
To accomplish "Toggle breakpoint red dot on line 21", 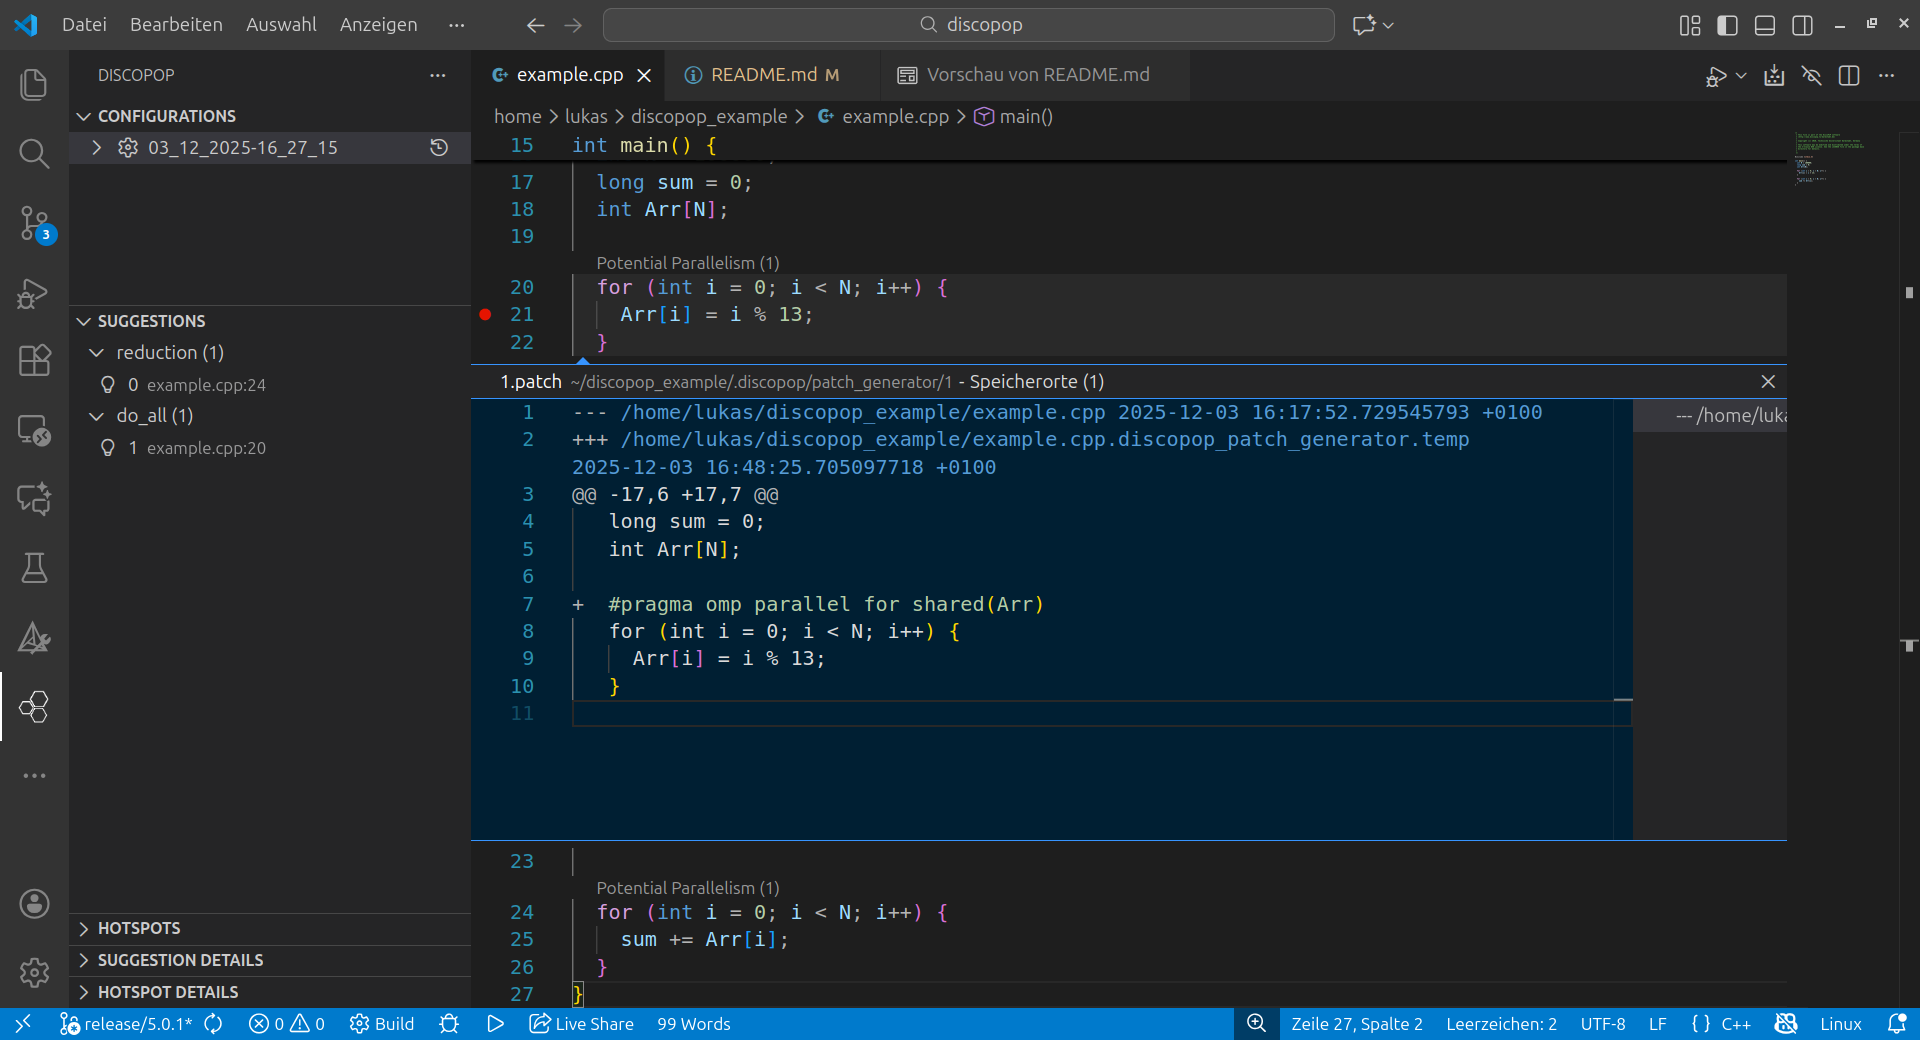I will click(x=485, y=314).
